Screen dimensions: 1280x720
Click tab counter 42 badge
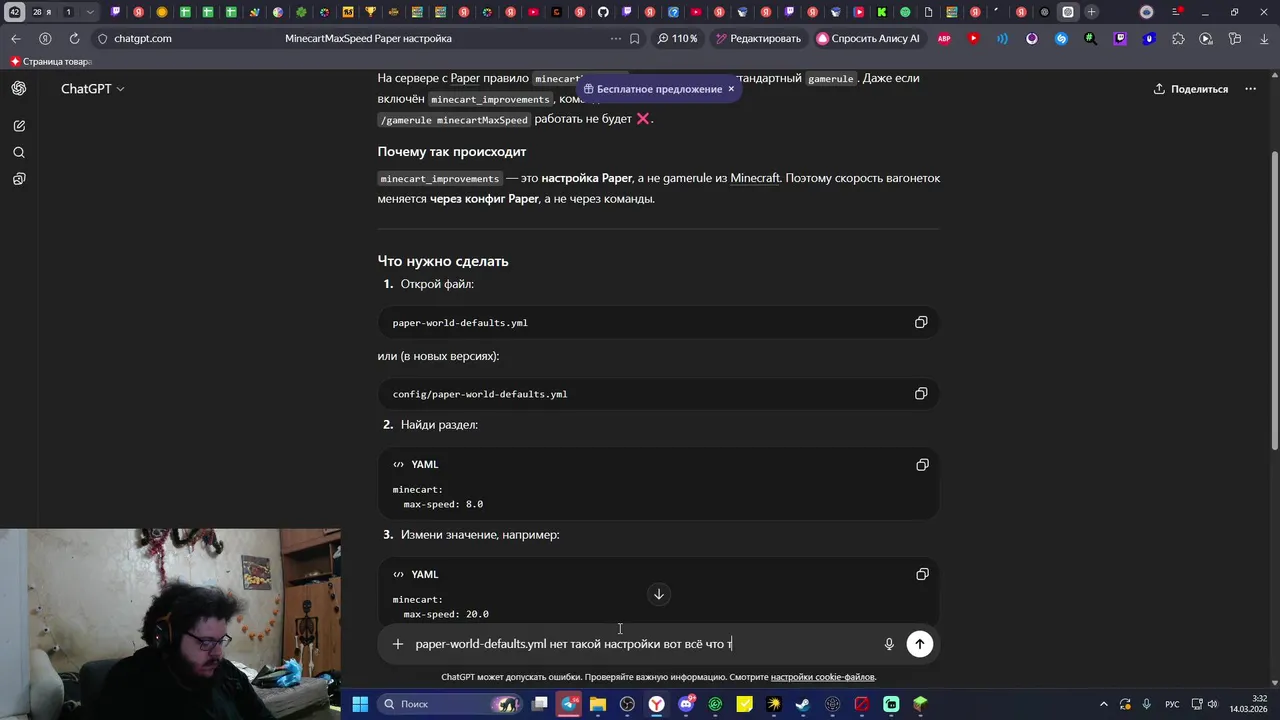pos(14,12)
